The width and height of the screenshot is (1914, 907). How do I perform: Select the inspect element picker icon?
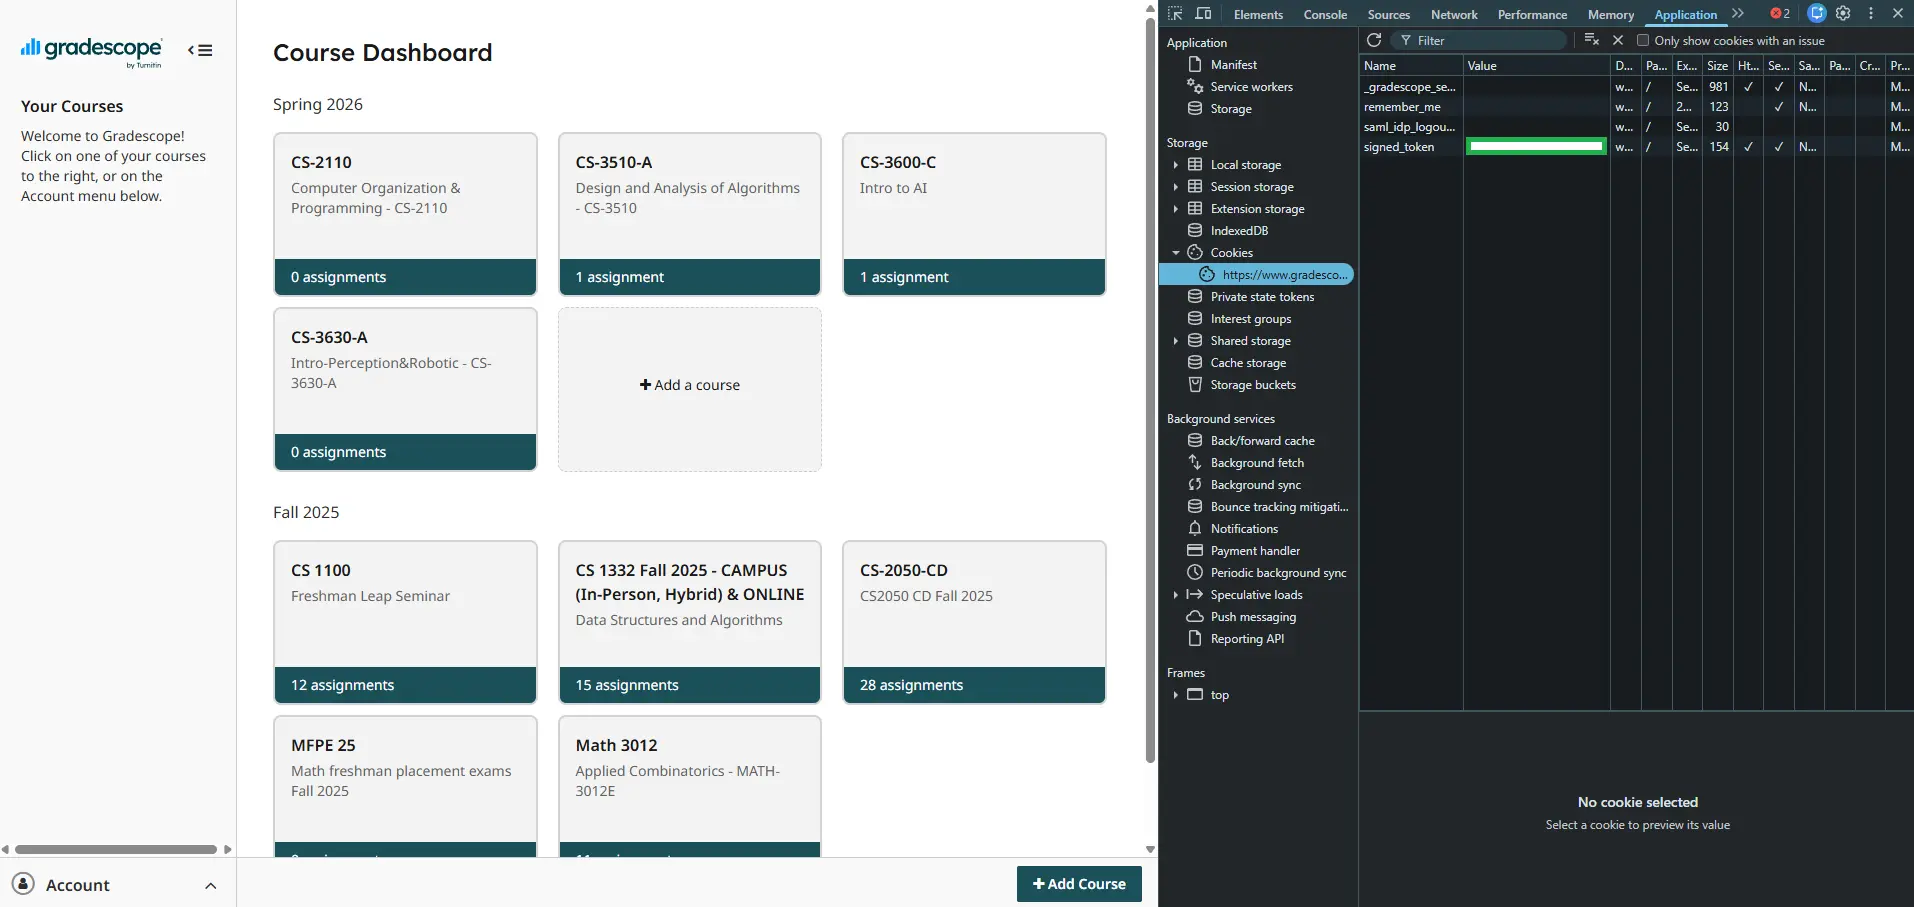coord(1175,14)
